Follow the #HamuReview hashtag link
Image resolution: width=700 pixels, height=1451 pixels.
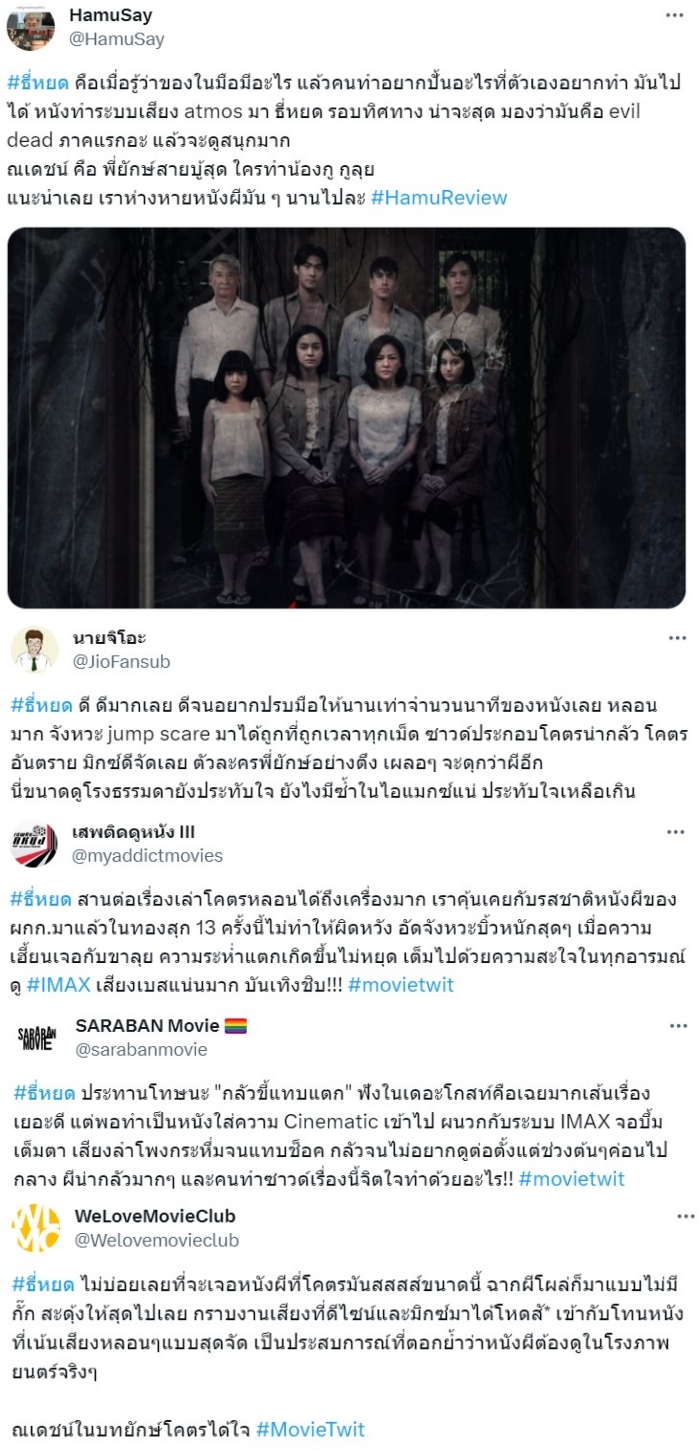438,197
